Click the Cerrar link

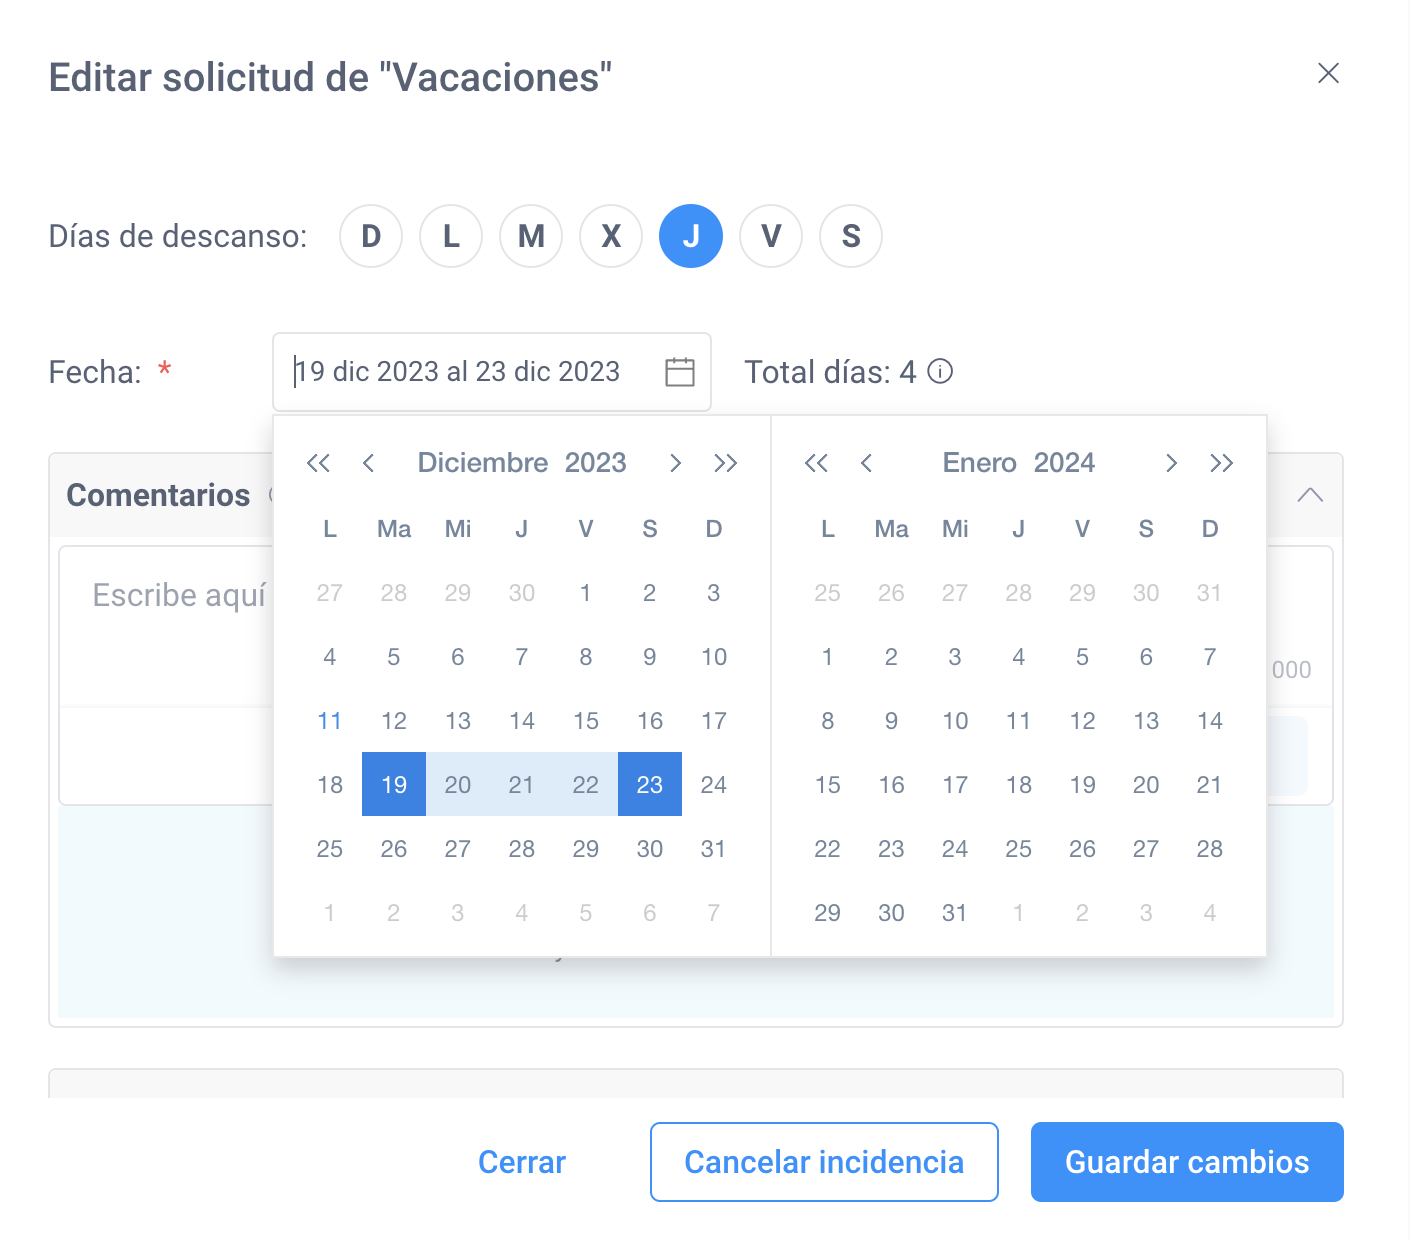[x=522, y=1162]
